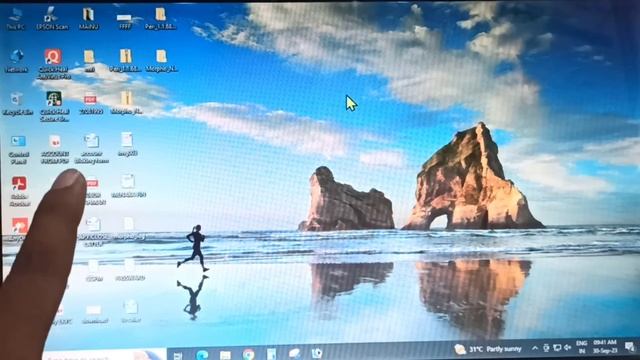Open the Control Panel desktop shortcut
The height and width of the screenshot is (360, 640).
[x=18, y=150]
